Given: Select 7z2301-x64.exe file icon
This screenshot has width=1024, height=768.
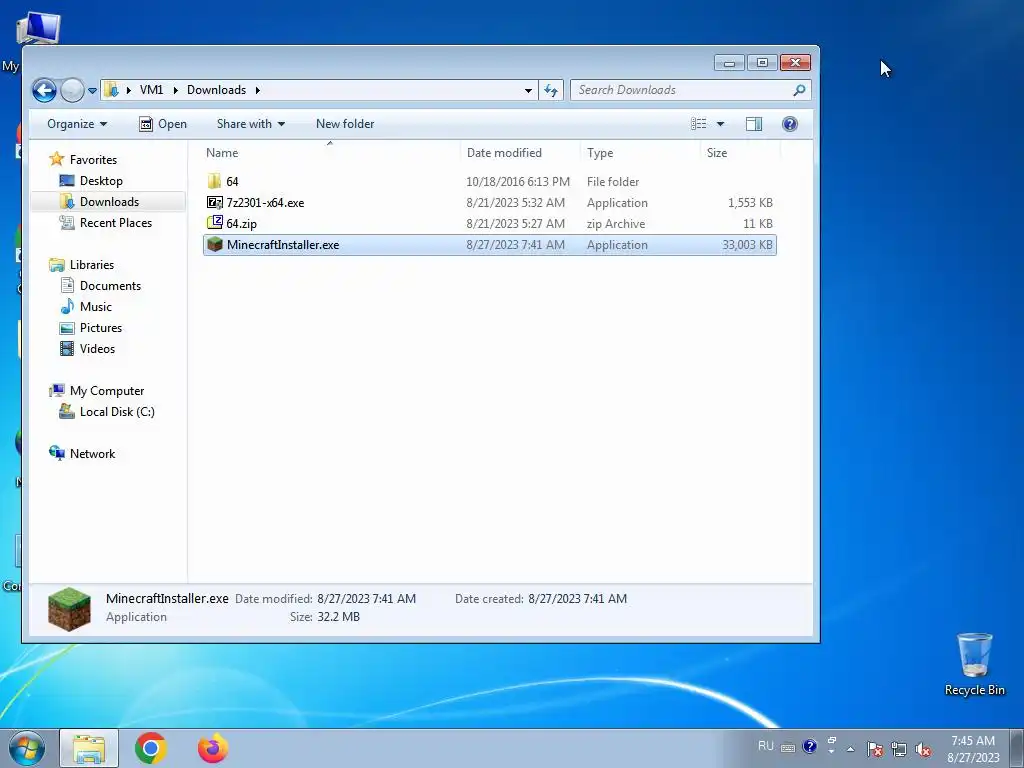Looking at the screenshot, I should click(x=214, y=202).
